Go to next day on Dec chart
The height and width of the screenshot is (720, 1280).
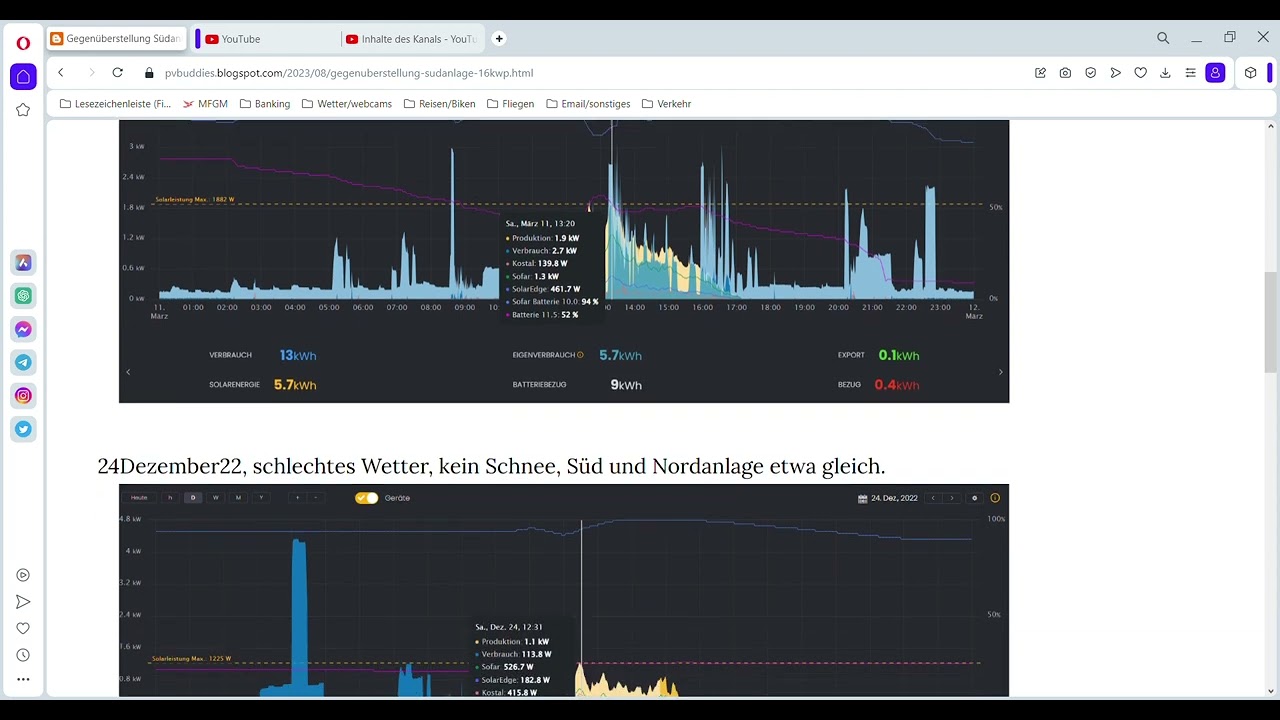tap(951, 498)
